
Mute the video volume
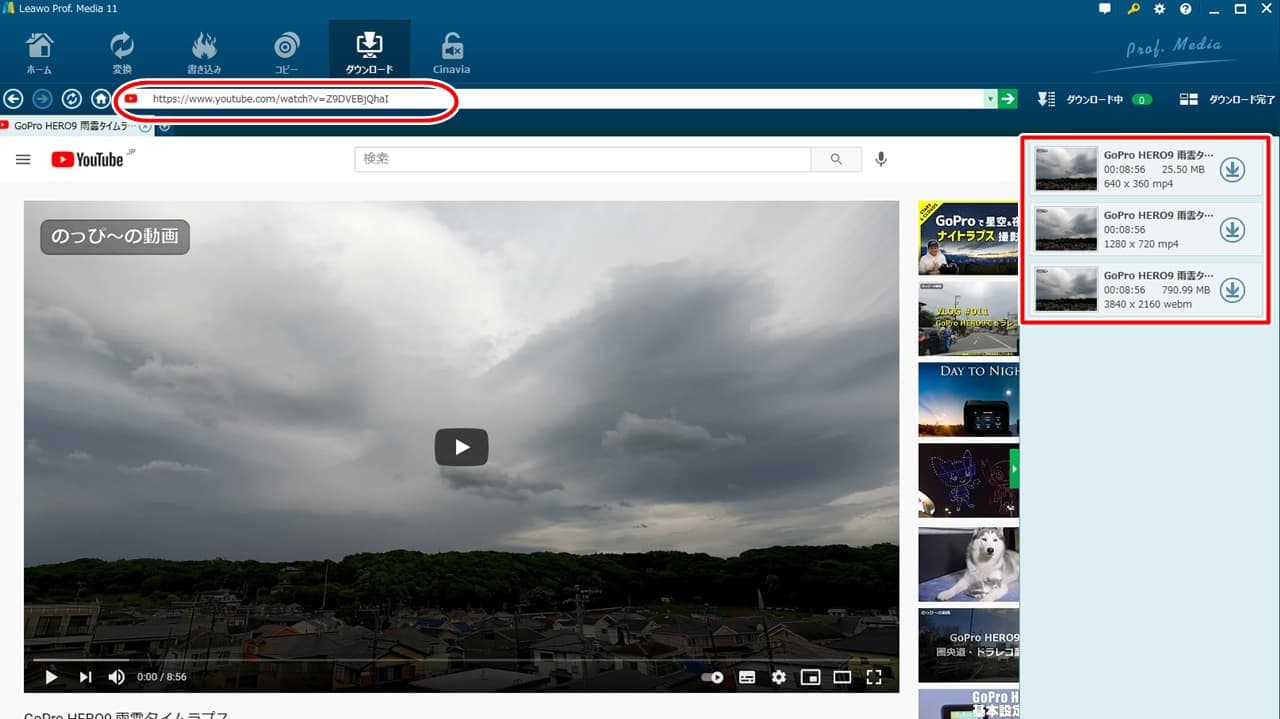click(117, 677)
